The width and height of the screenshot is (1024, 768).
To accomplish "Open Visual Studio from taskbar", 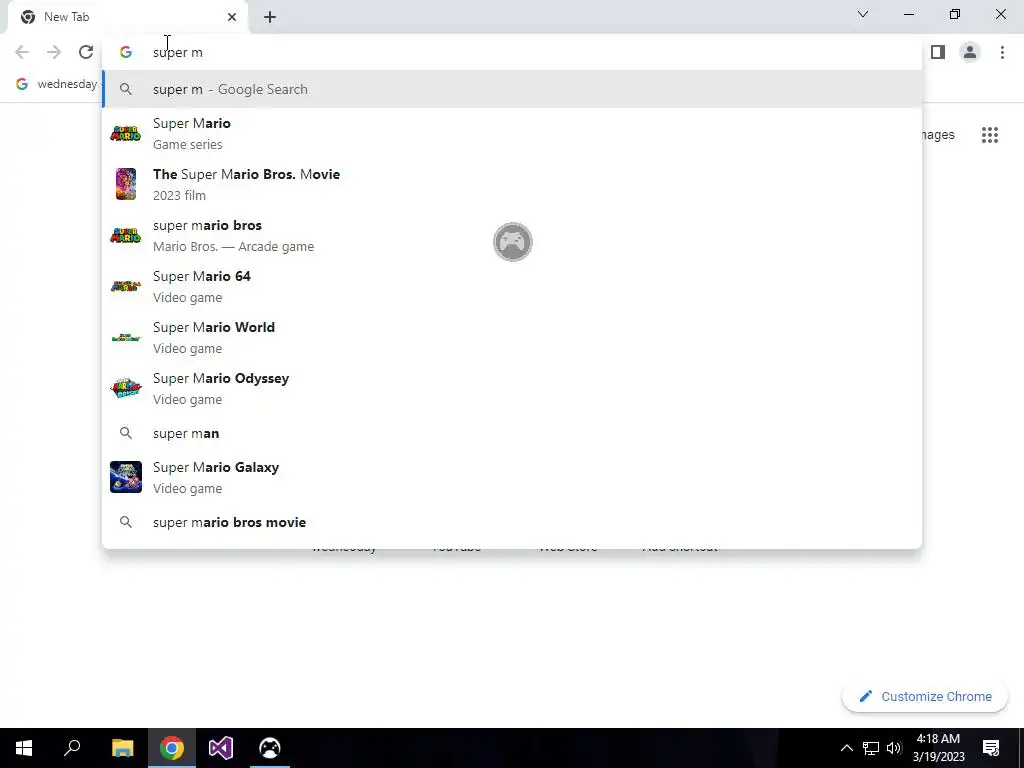I will (221, 748).
